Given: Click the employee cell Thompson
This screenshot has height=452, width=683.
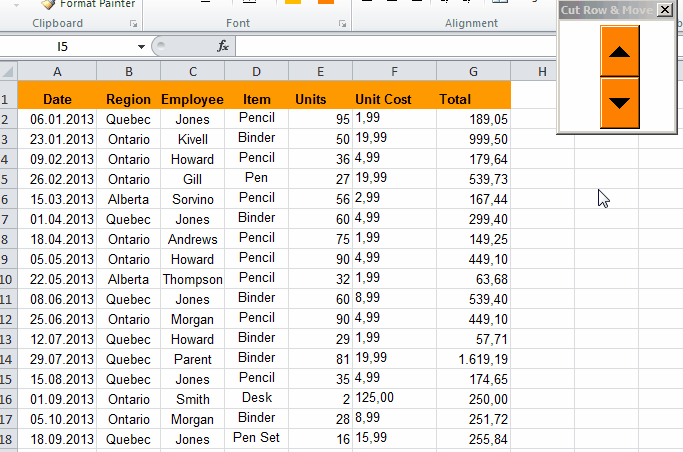Looking at the screenshot, I should tap(193, 279).
